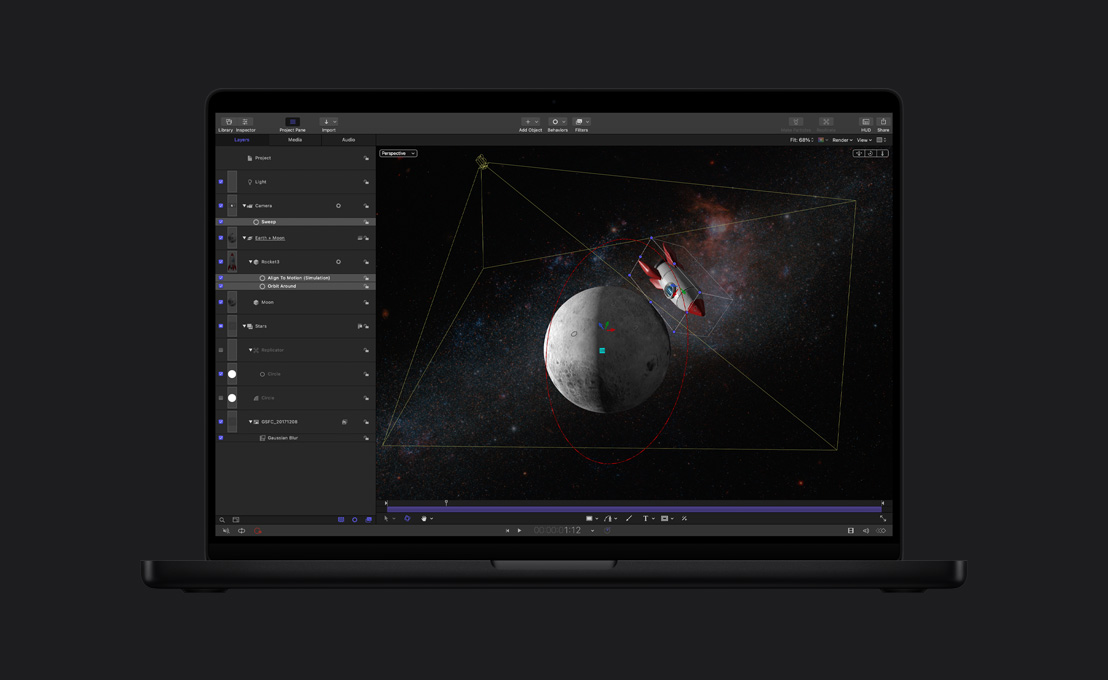Open the Audio tab
This screenshot has width=1108, height=680.
pyautogui.click(x=347, y=139)
